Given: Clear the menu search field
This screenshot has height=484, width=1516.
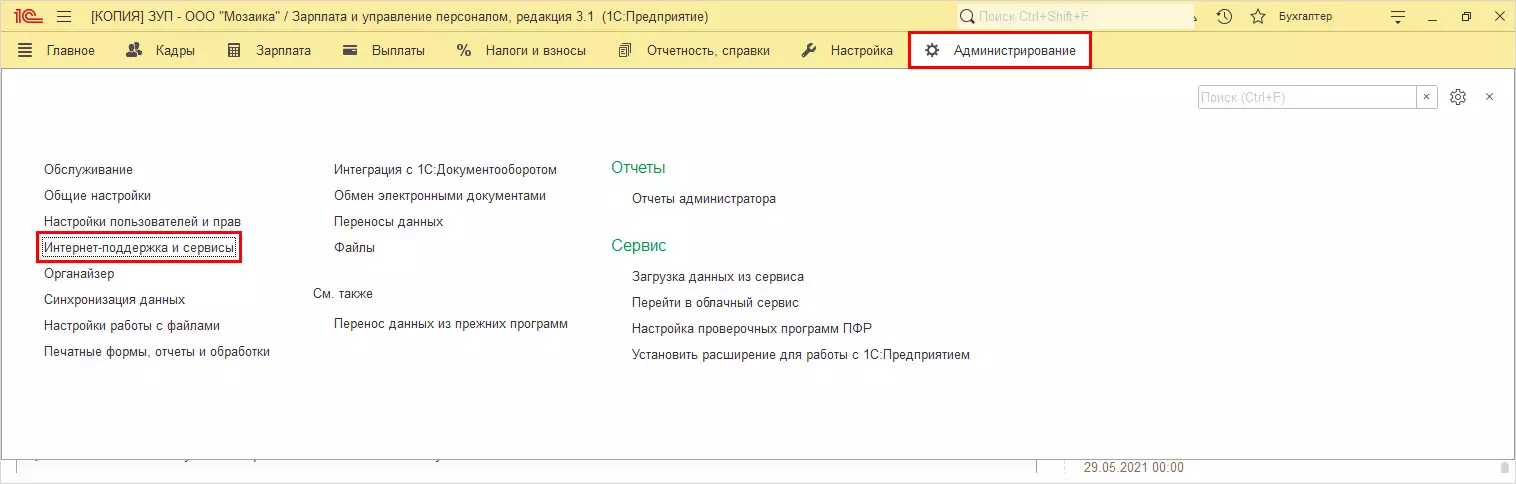Looking at the screenshot, I should click(x=1427, y=97).
